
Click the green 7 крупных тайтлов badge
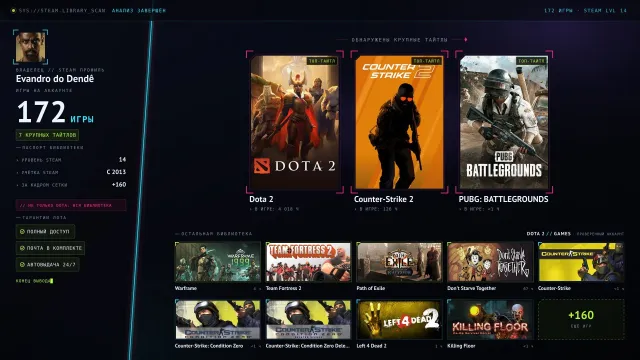click(x=47, y=135)
